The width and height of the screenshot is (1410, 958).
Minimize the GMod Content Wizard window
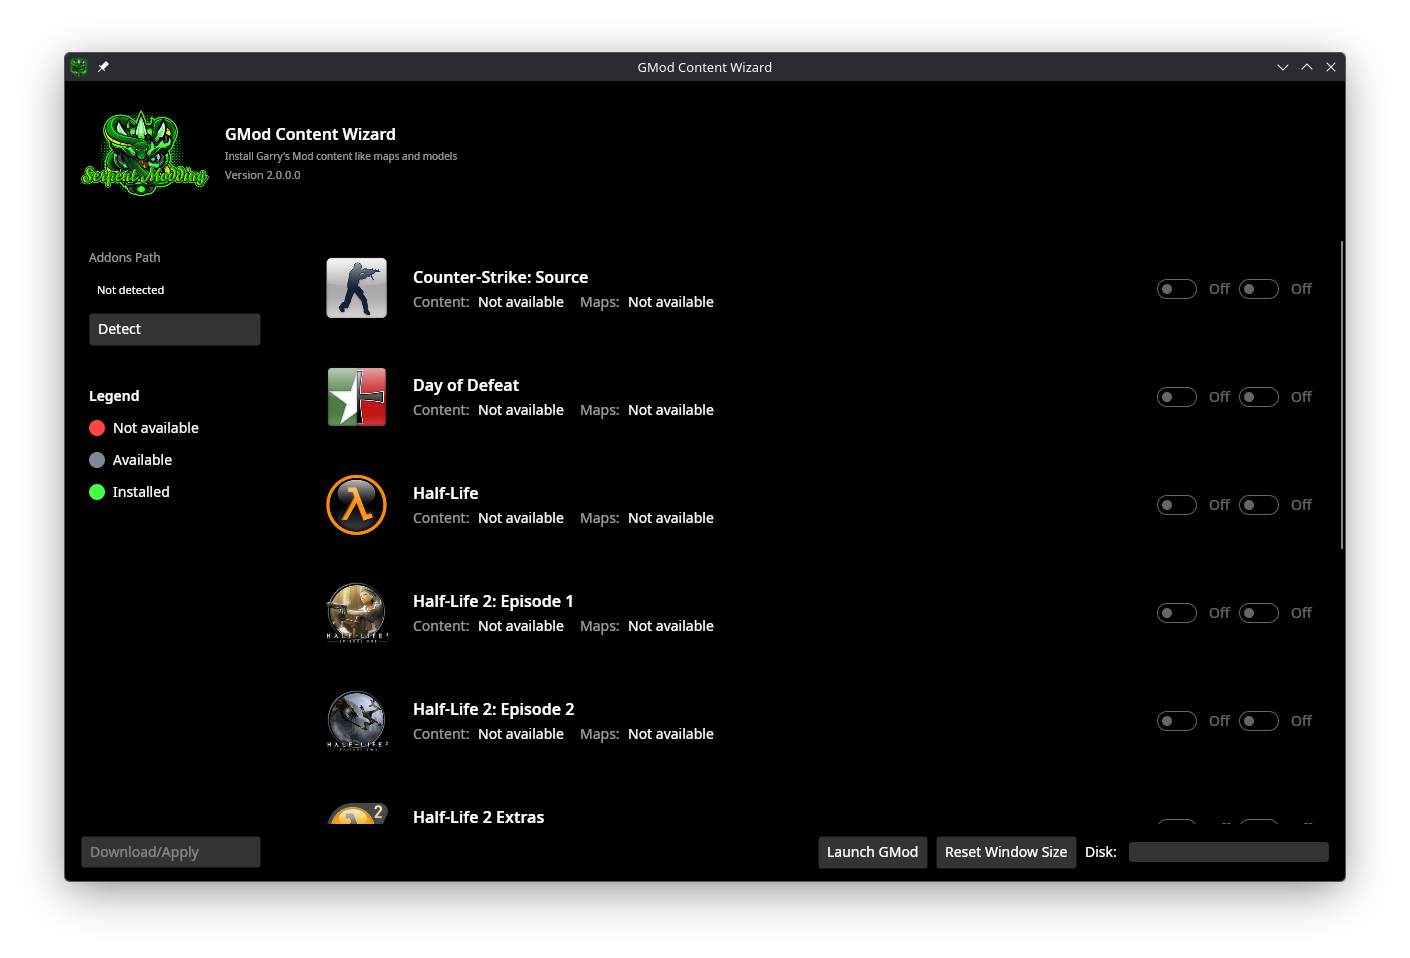1283,67
